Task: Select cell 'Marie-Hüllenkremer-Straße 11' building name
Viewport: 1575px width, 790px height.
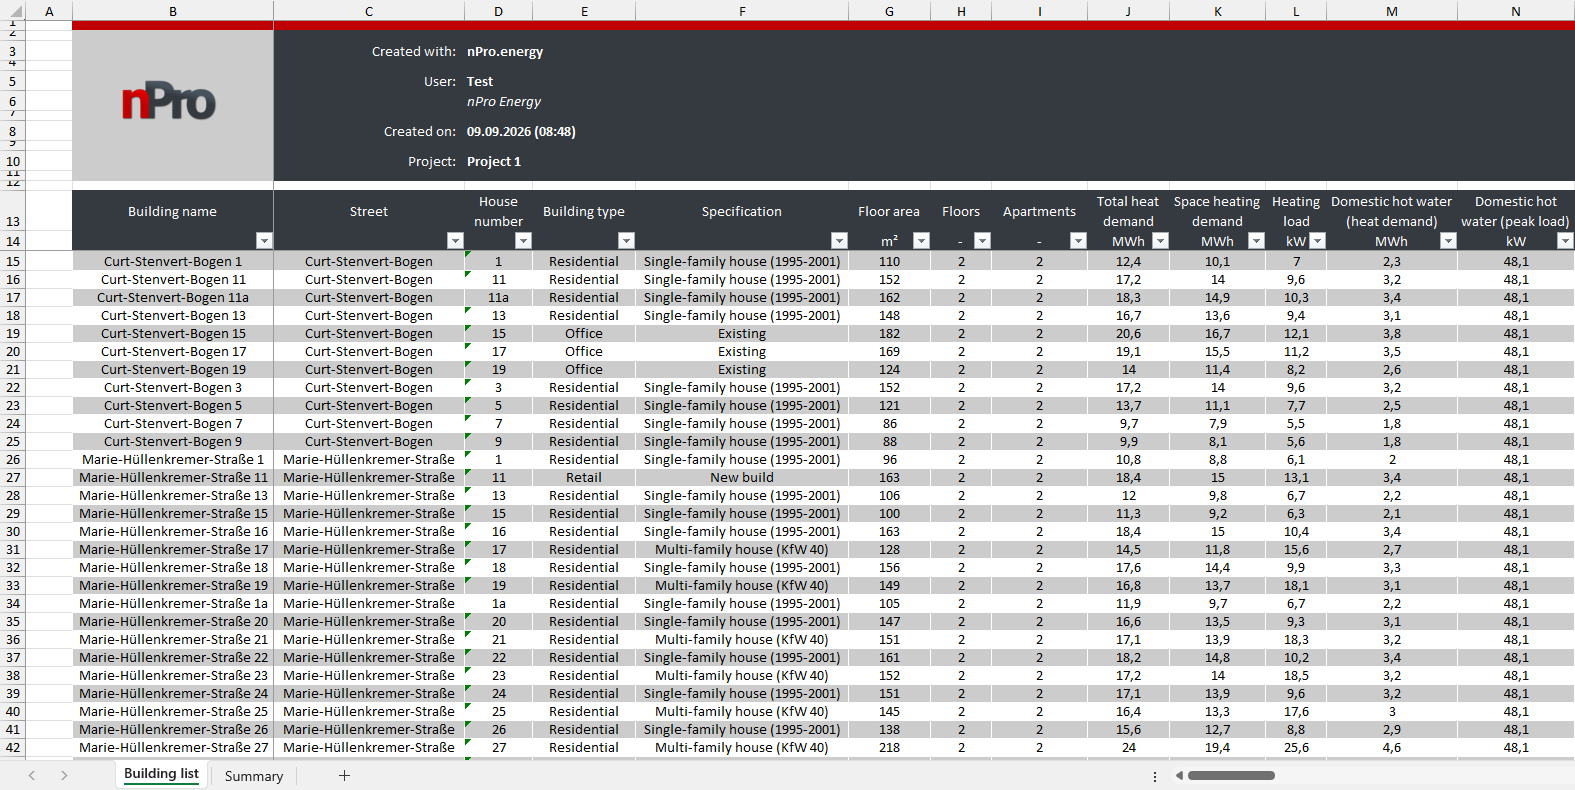Action: point(173,477)
